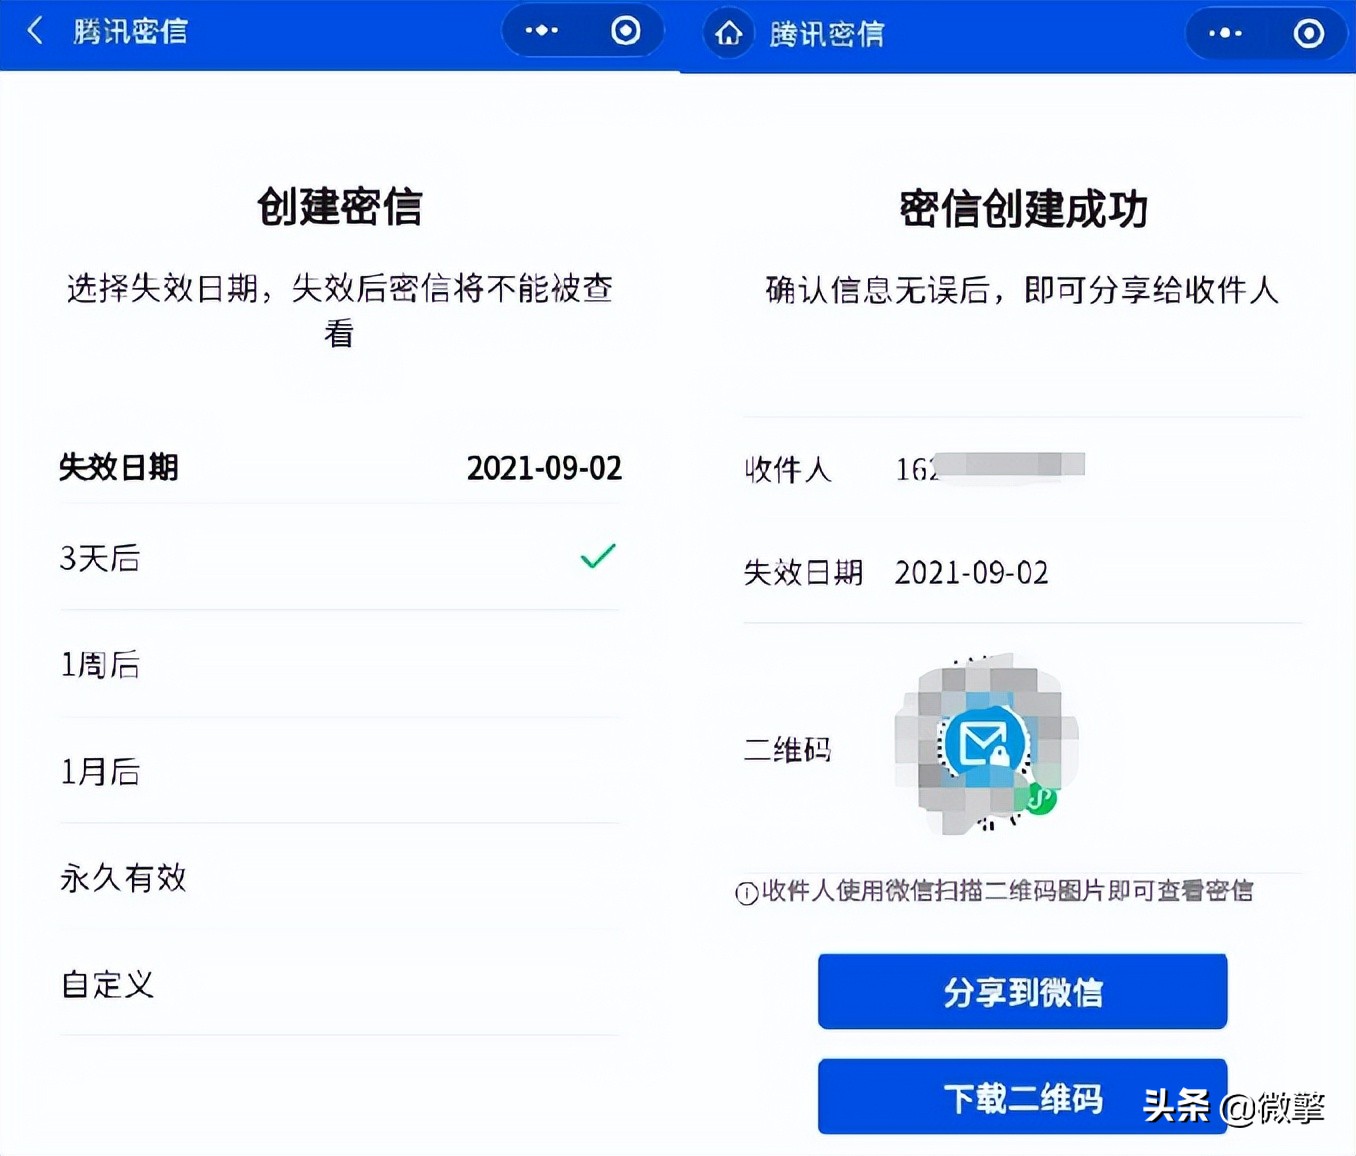
Task: Click the info icon beside QR scan hint
Action: click(747, 893)
